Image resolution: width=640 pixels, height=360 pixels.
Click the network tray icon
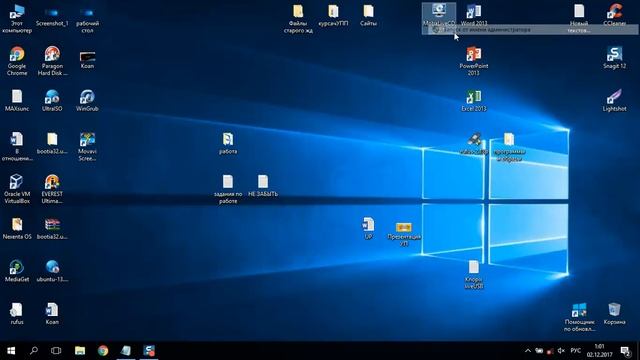(539, 351)
